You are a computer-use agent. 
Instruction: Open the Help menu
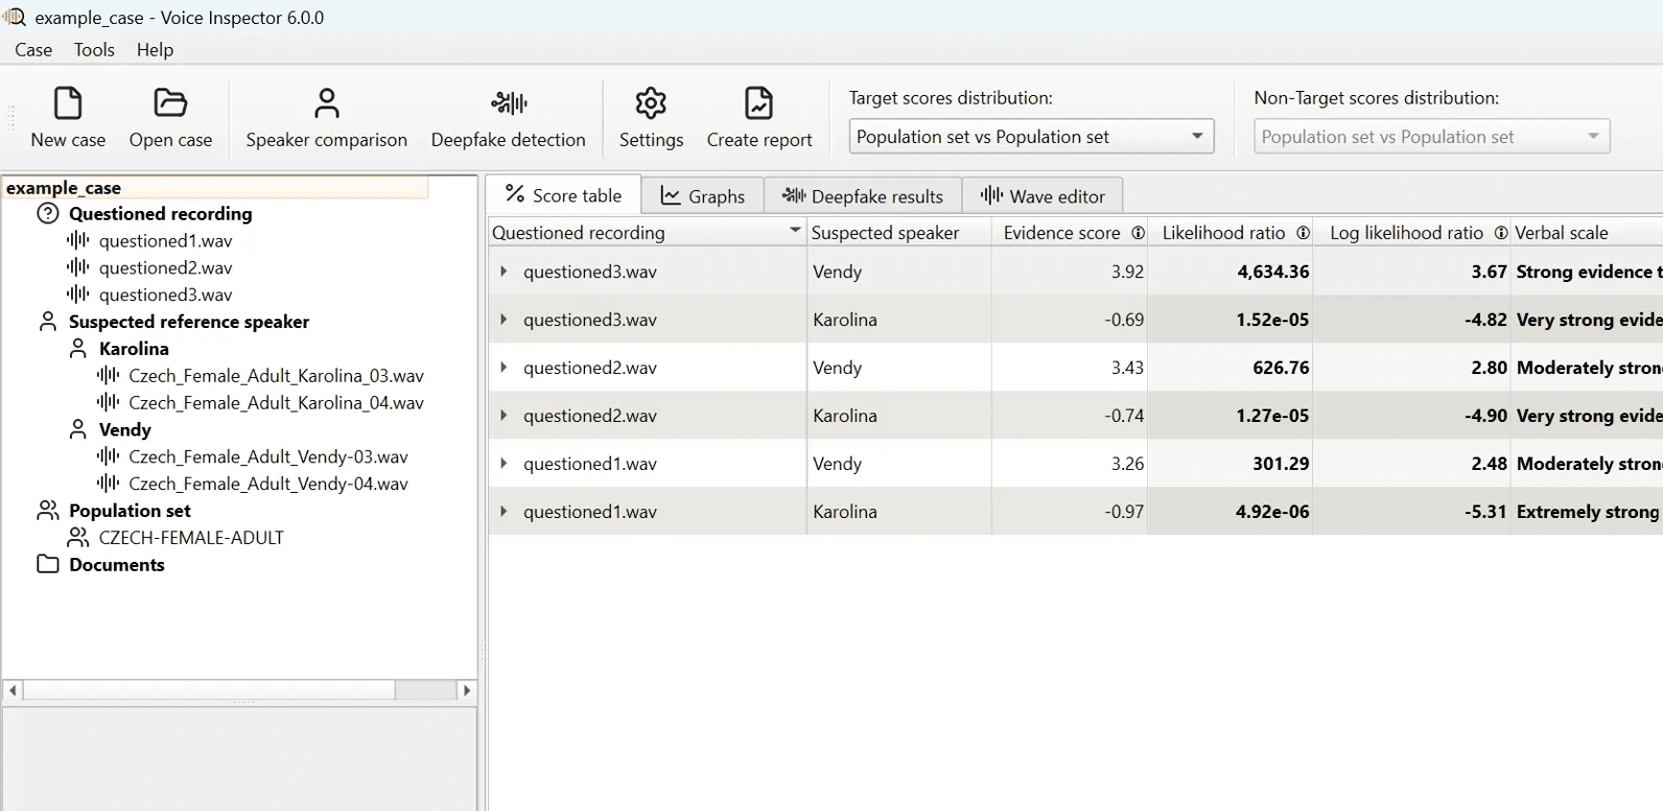click(x=155, y=49)
